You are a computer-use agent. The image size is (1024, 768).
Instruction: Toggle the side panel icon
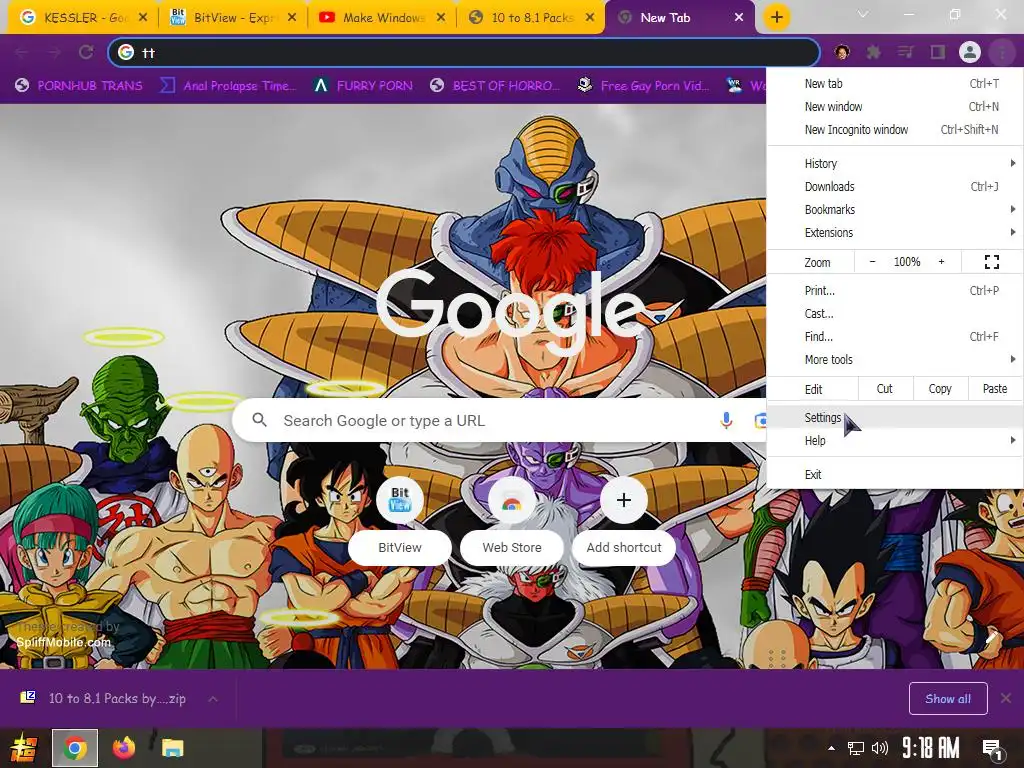click(938, 52)
